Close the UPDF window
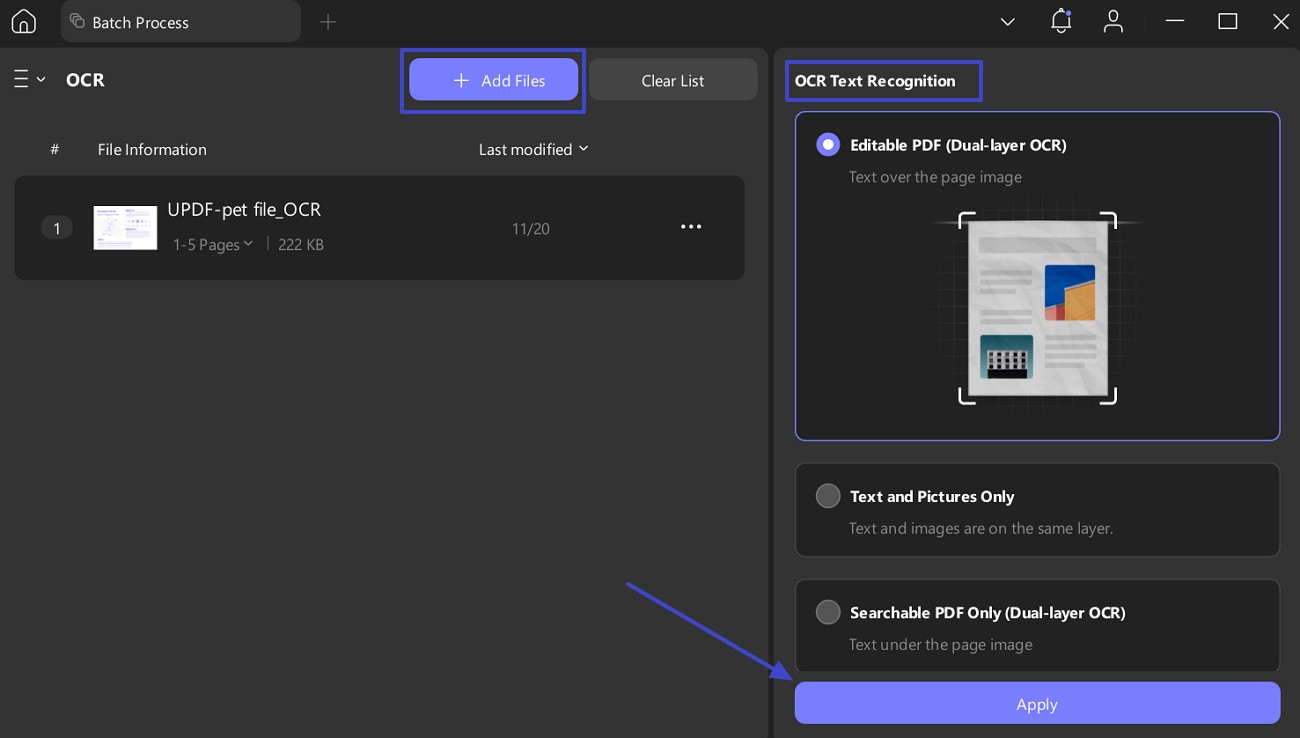 point(1280,21)
